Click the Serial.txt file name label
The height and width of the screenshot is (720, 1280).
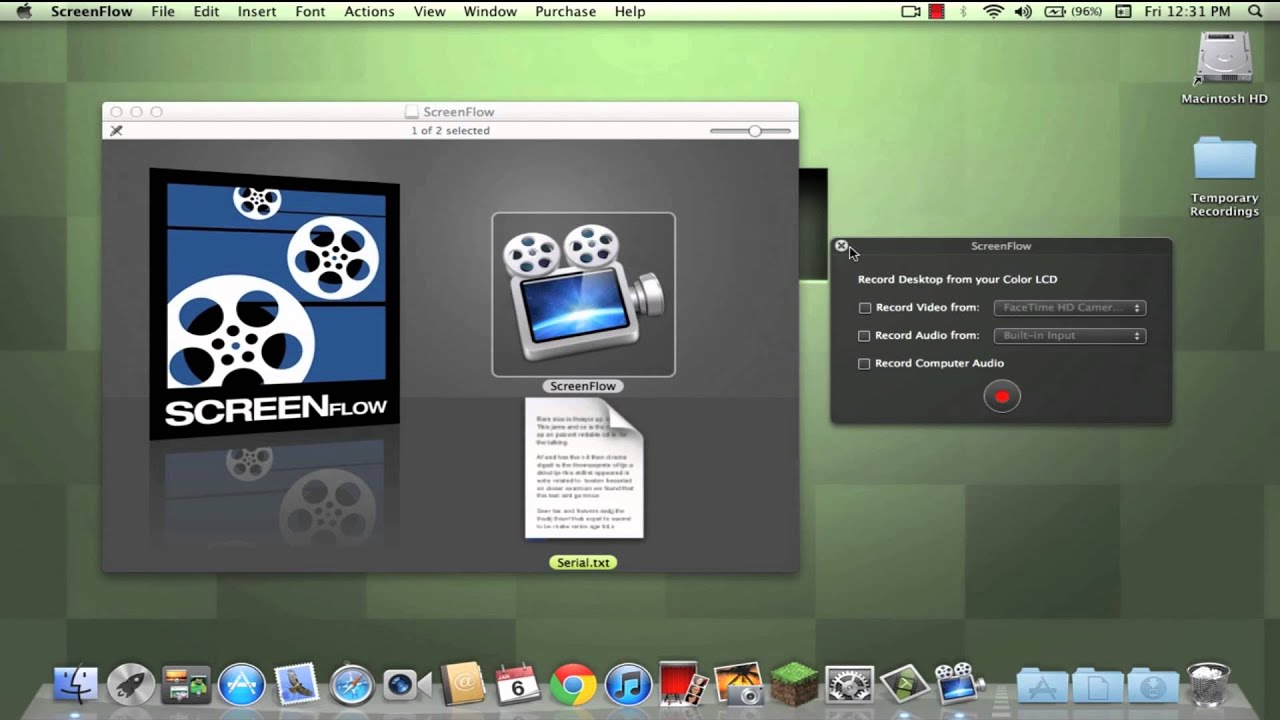tap(583, 563)
